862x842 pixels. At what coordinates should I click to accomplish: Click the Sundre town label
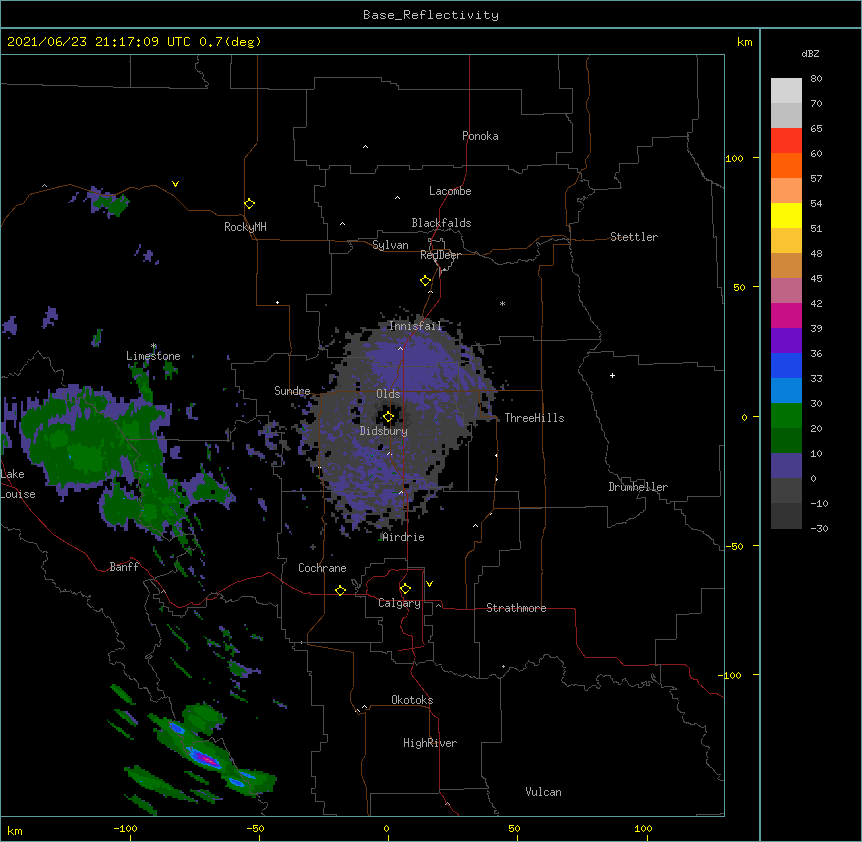tap(292, 391)
